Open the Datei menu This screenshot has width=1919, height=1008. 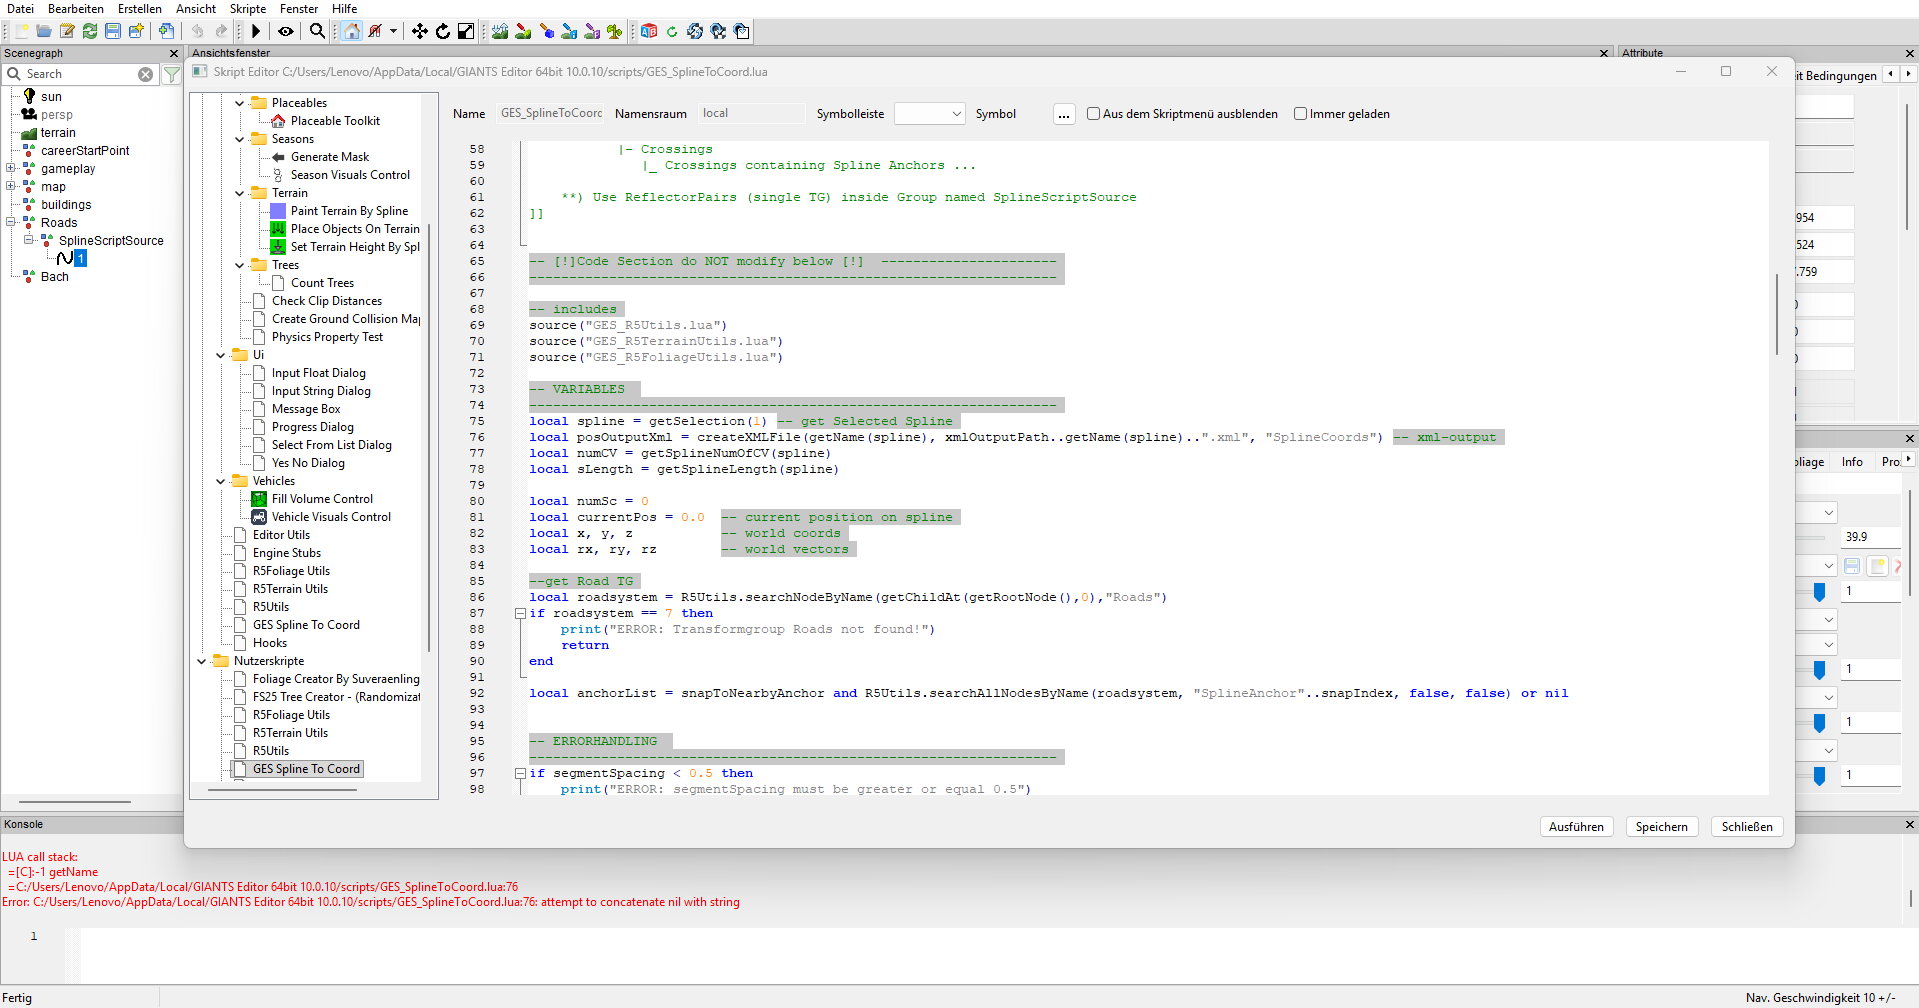click(x=20, y=9)
